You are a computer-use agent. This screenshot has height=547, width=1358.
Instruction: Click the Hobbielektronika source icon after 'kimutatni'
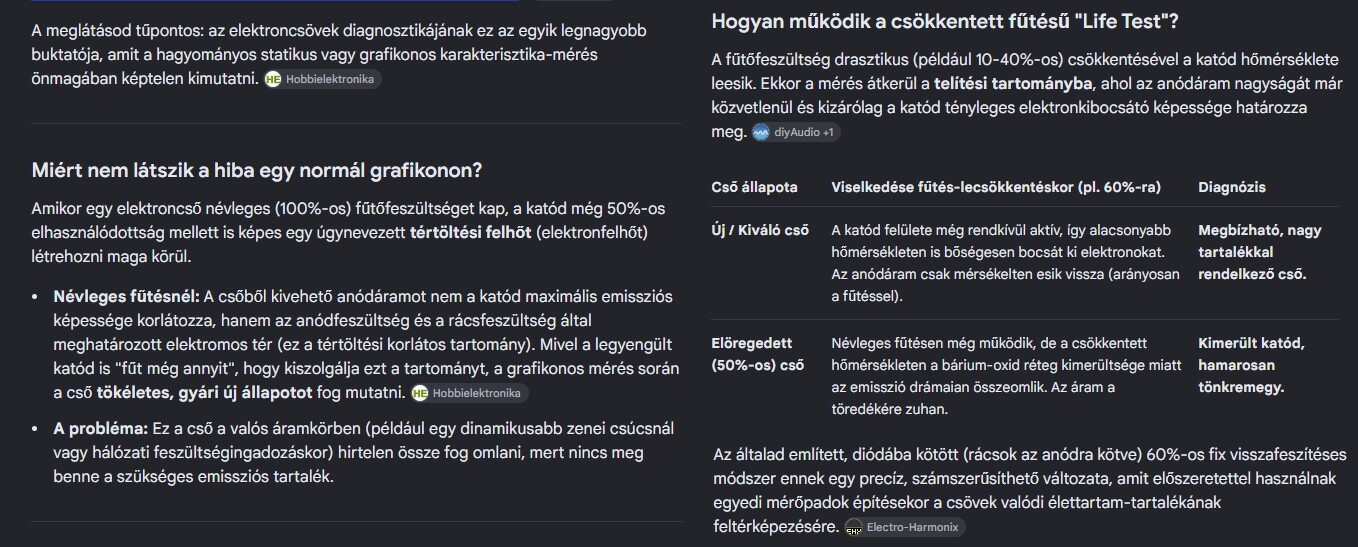point(273,79)
